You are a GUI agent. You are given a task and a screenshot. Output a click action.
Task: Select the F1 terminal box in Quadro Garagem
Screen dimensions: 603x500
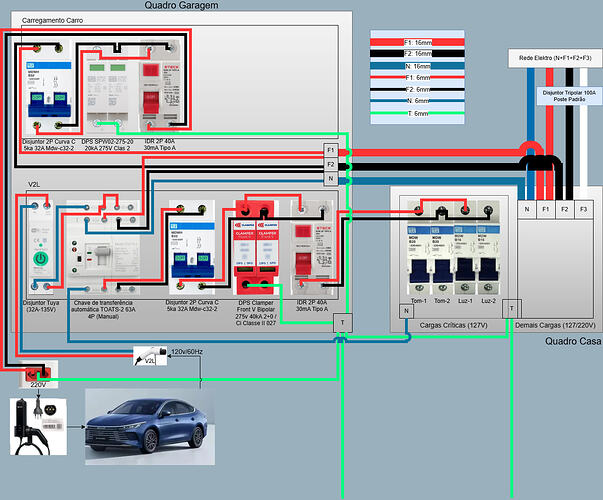[331, 149]
